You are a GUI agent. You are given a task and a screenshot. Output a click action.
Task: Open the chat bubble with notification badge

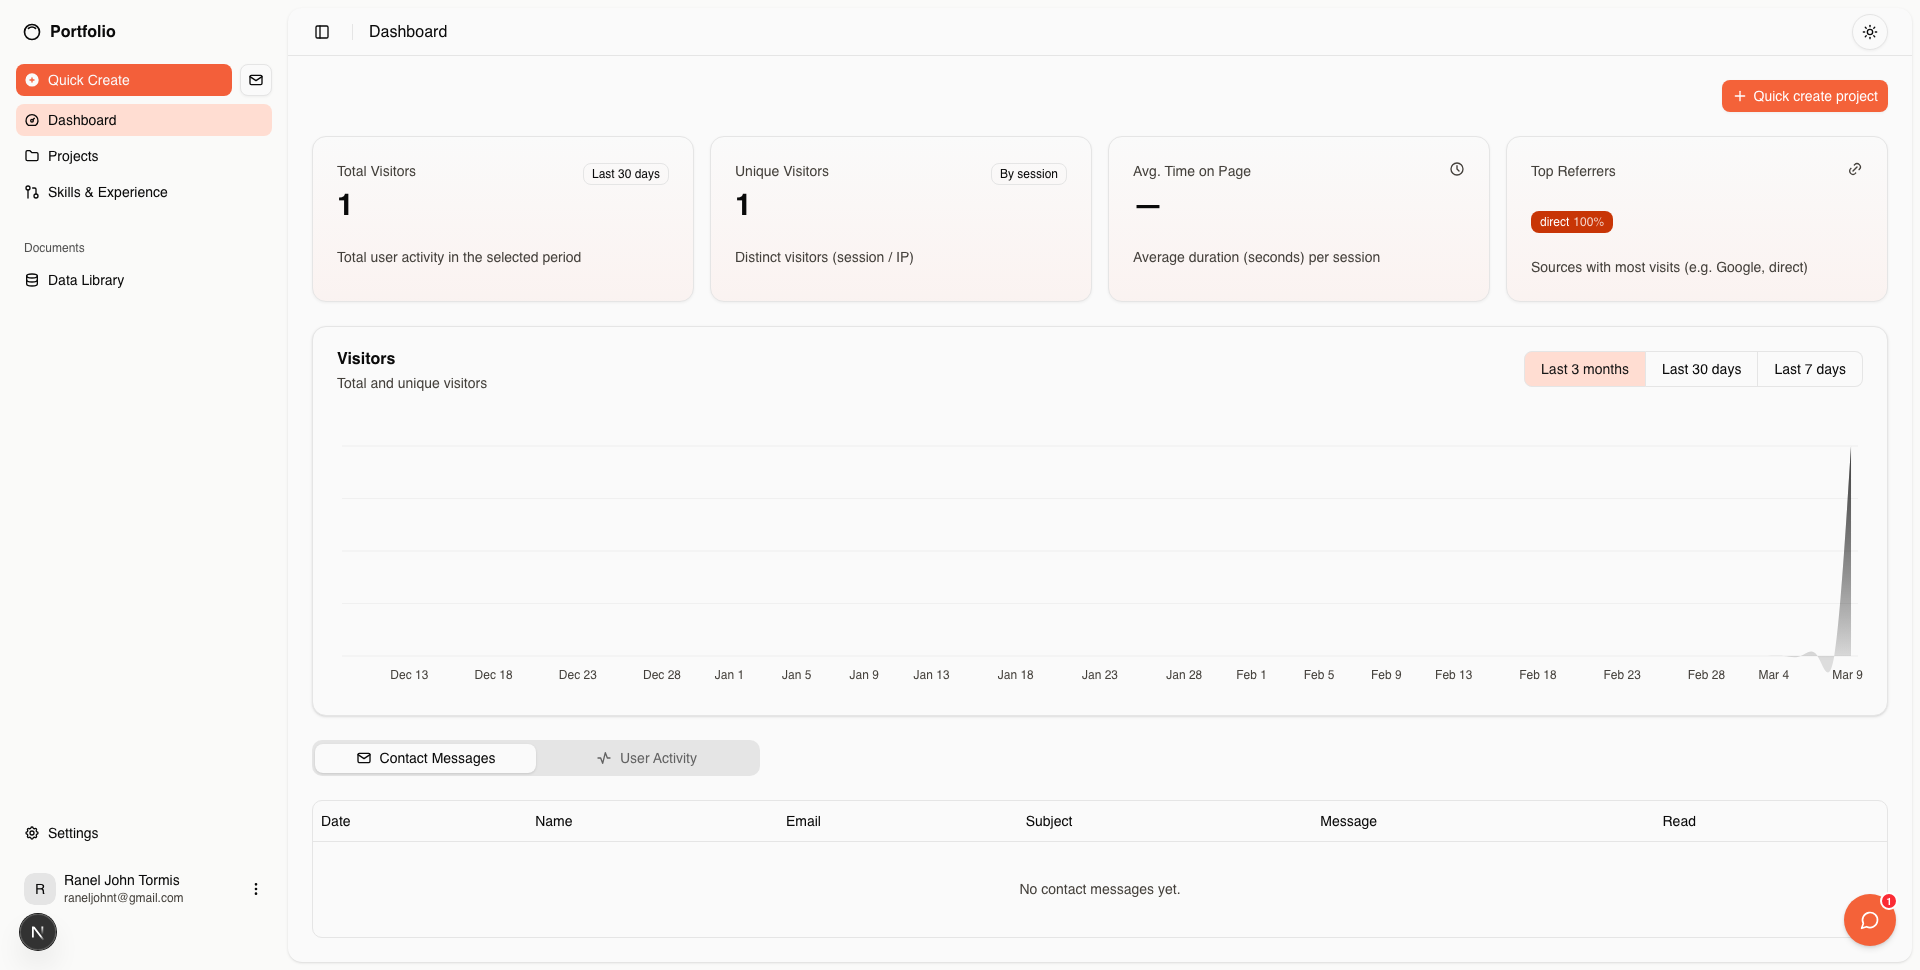tap(1869, 920)
